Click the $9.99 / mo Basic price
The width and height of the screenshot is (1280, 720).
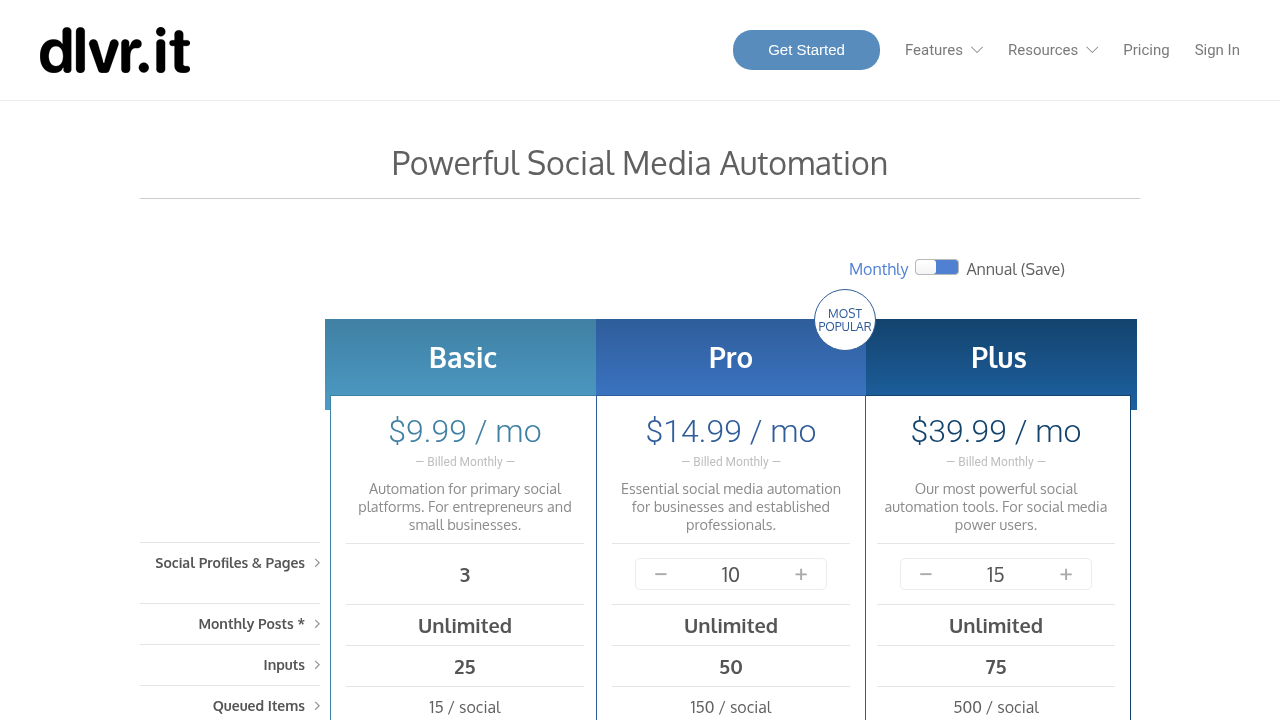pos(465,431)
